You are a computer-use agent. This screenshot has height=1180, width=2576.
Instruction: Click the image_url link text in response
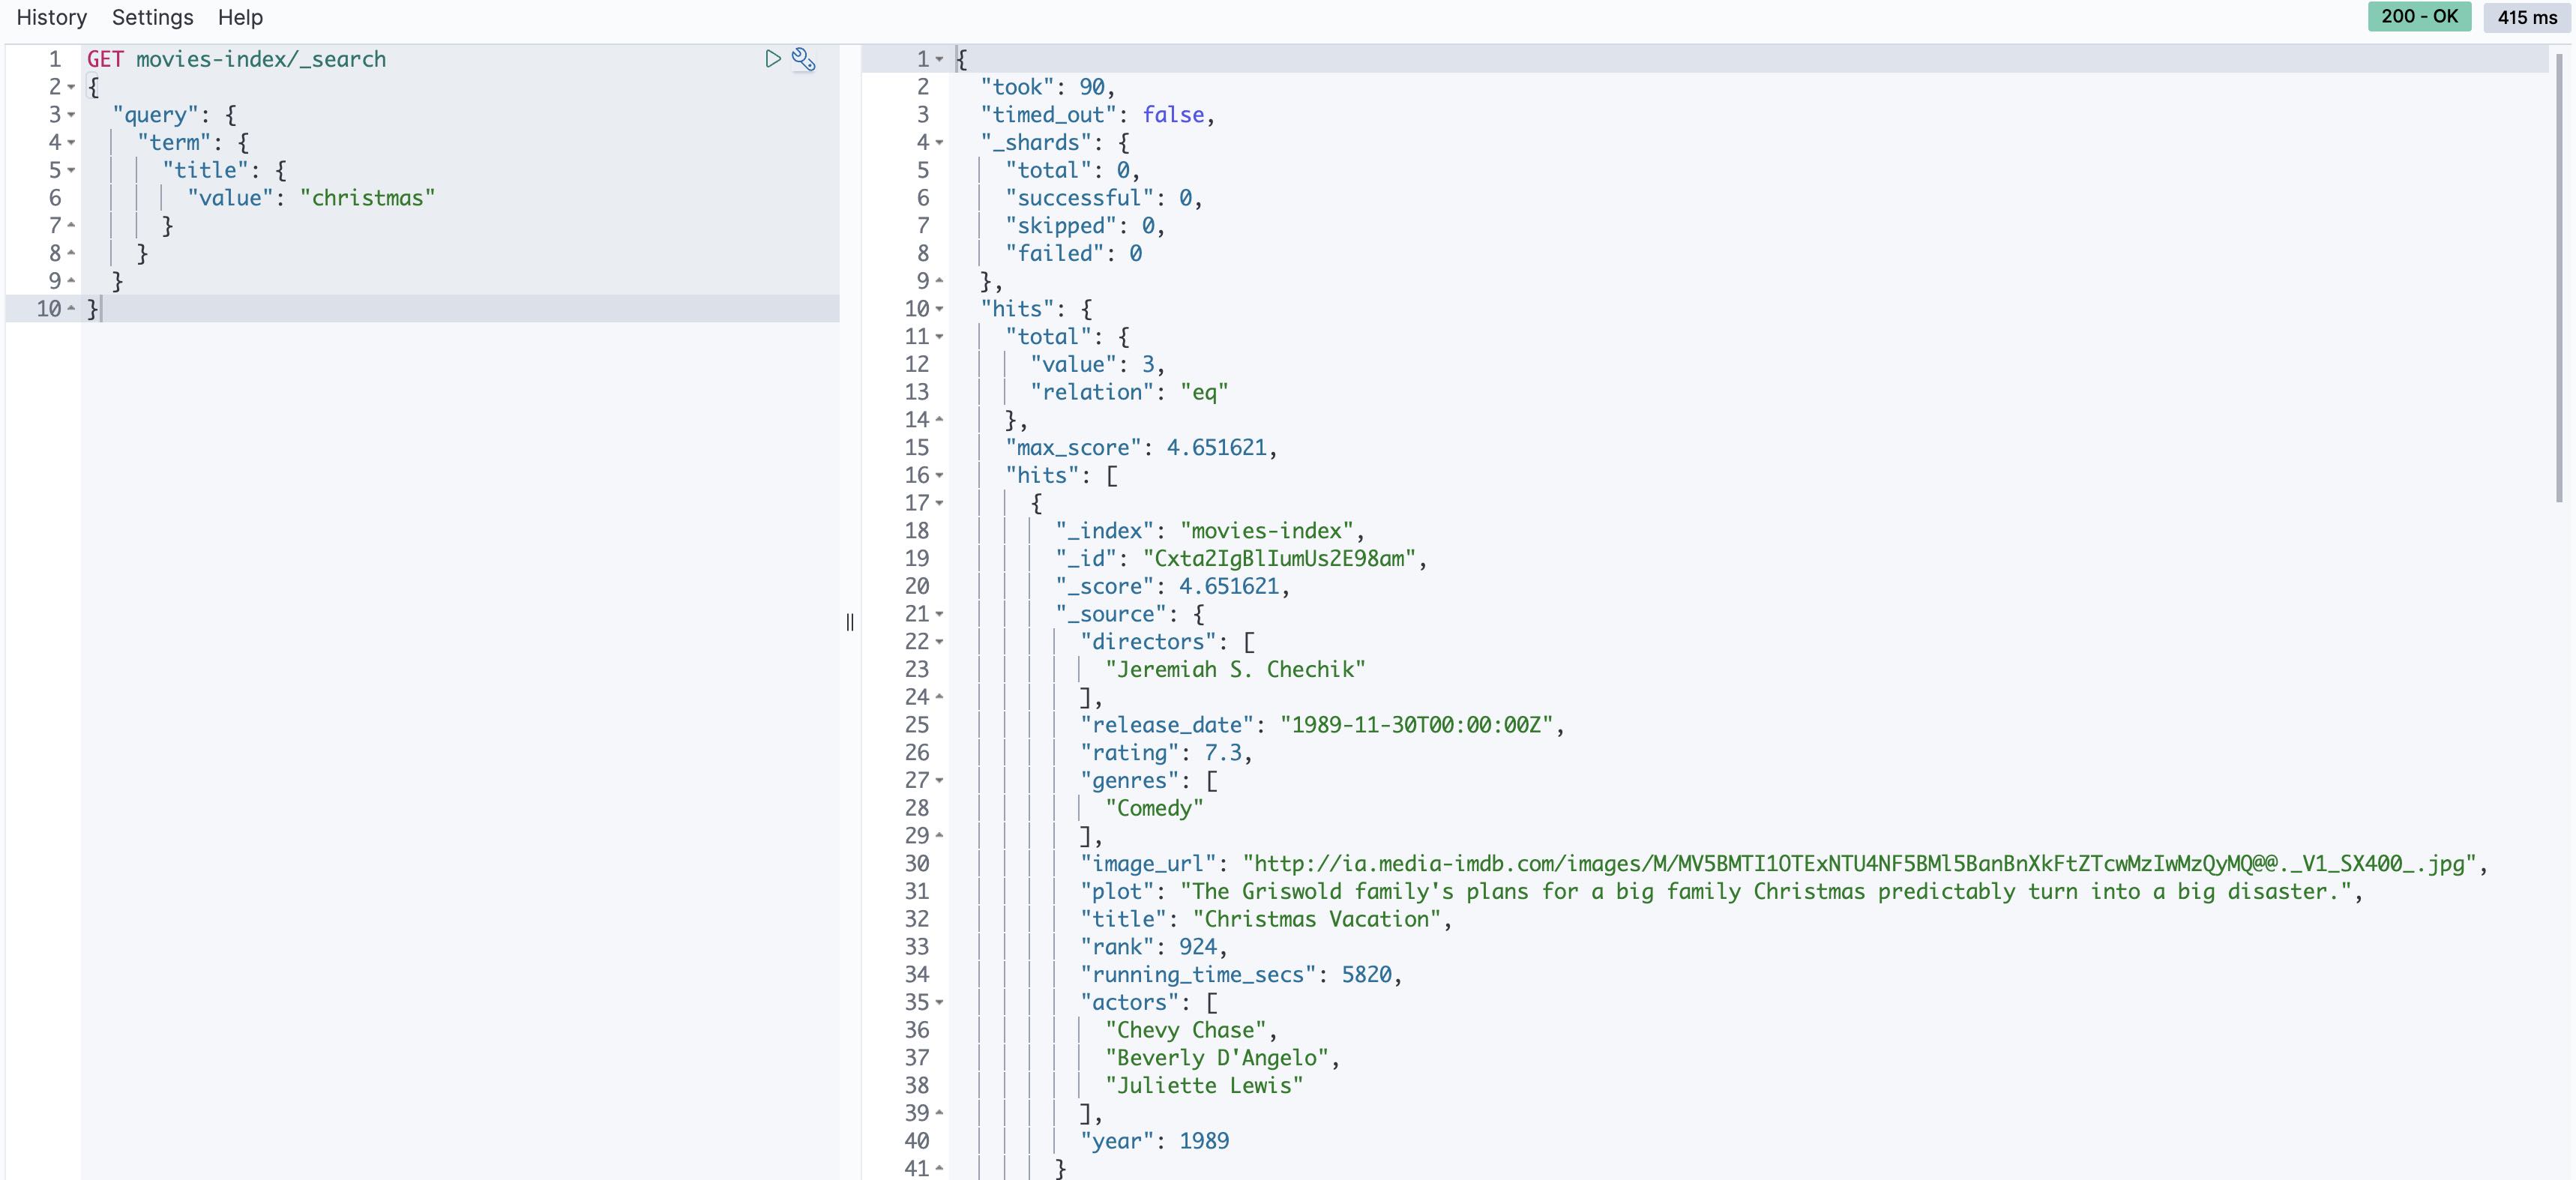[x=1859, y=864]
